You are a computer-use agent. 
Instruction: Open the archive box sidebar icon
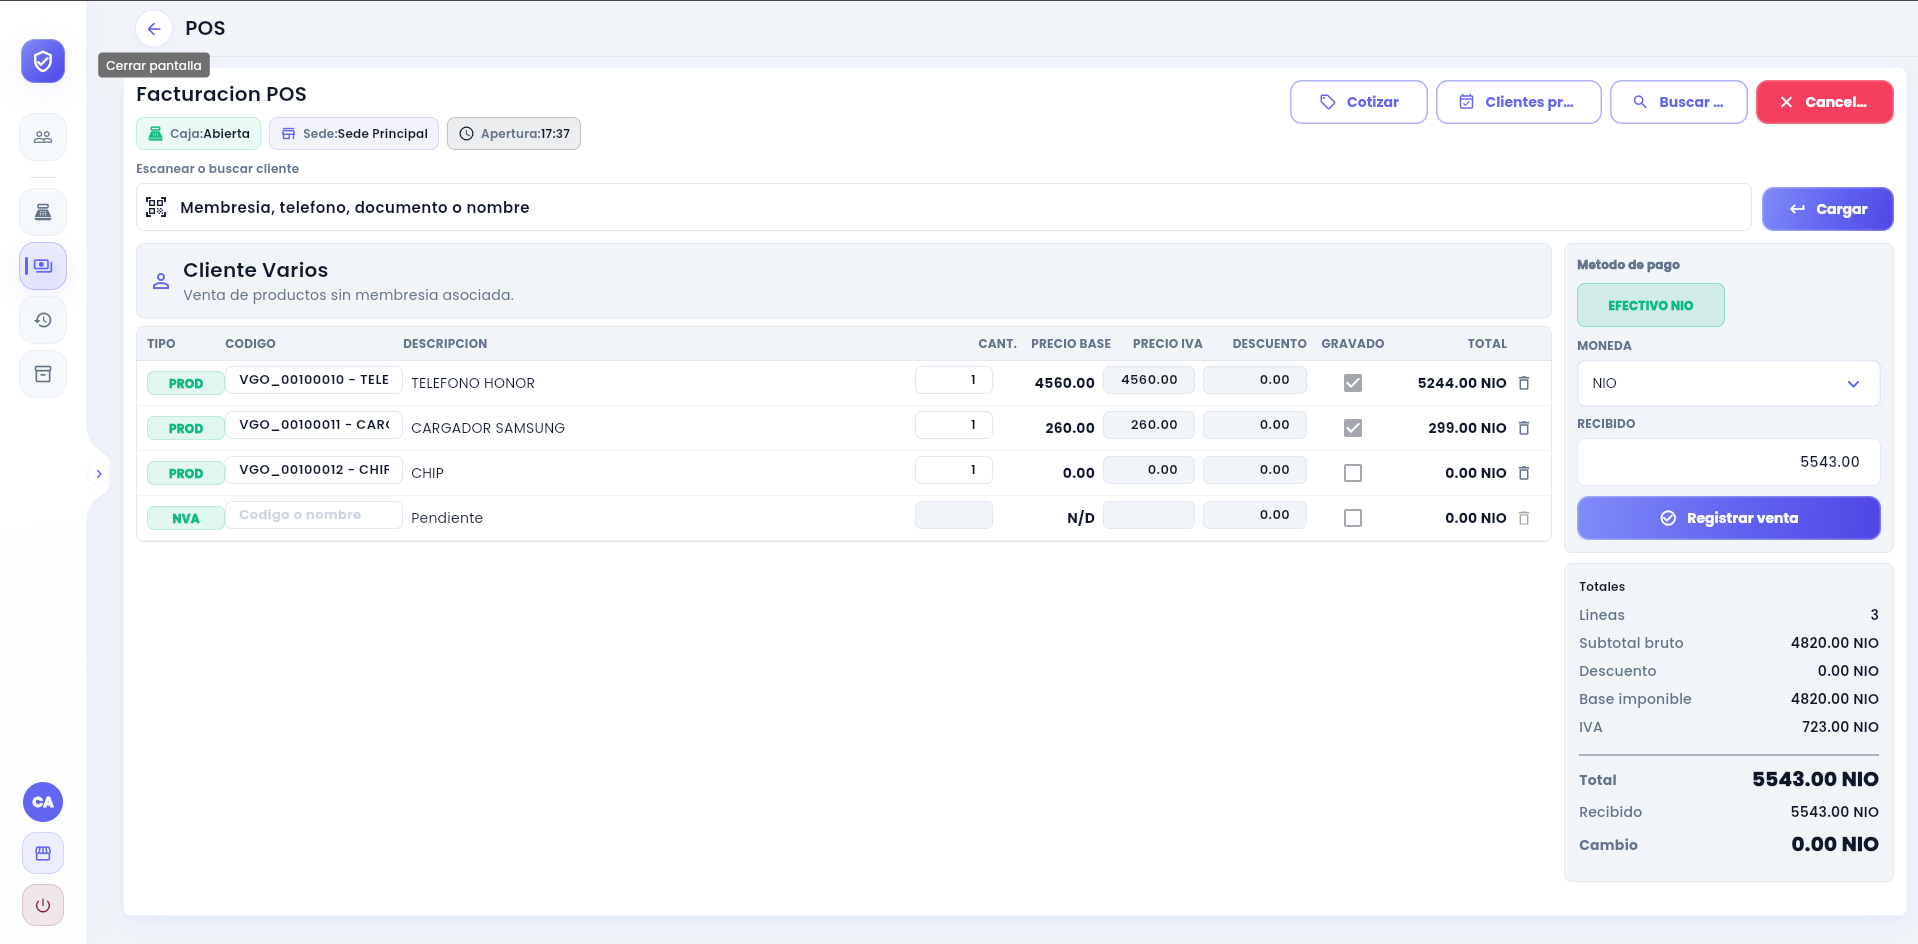[43, 374]
